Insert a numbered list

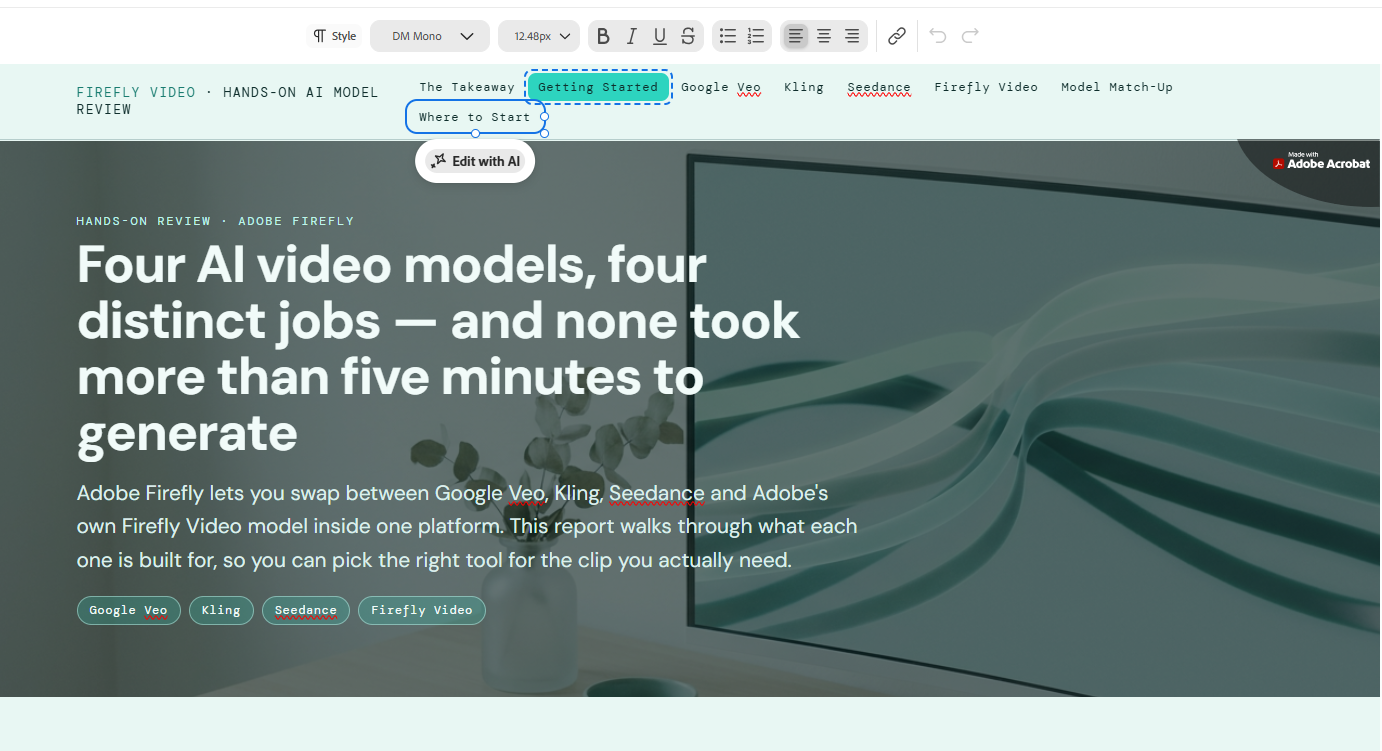(x=756, y=36)
